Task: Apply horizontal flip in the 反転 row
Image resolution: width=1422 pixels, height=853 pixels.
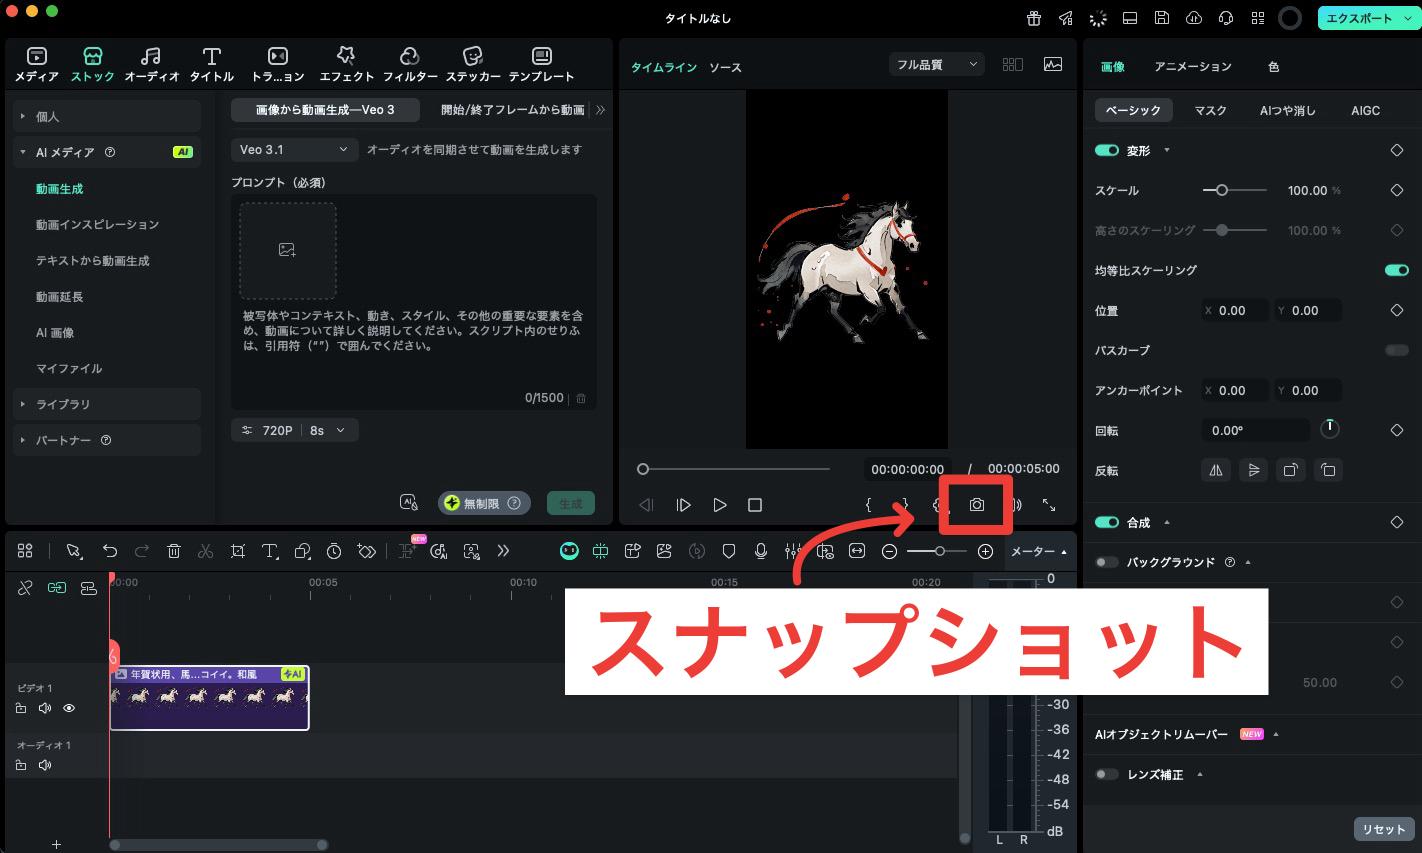Action: (1216, 470)
